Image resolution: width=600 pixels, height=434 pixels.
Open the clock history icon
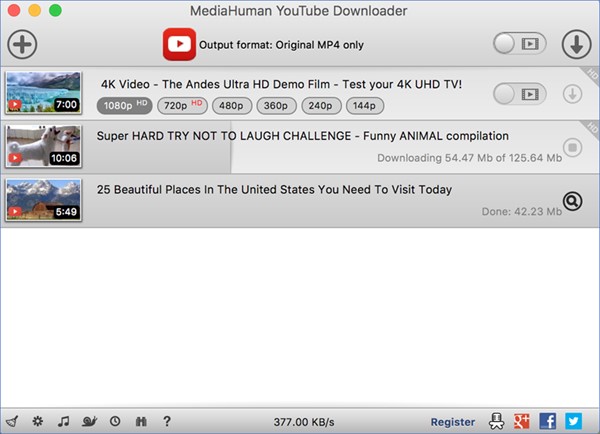click(115, 421)
